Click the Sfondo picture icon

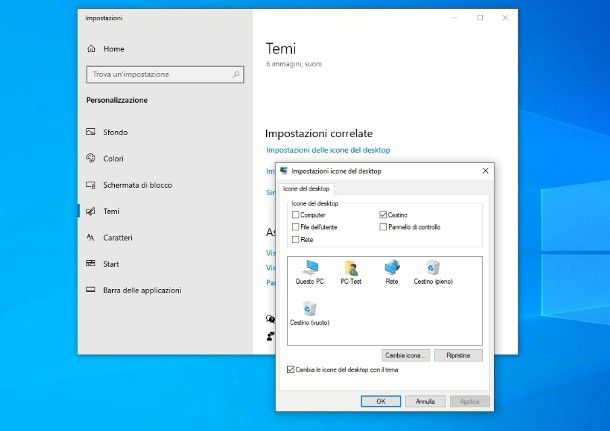(91, 132)
